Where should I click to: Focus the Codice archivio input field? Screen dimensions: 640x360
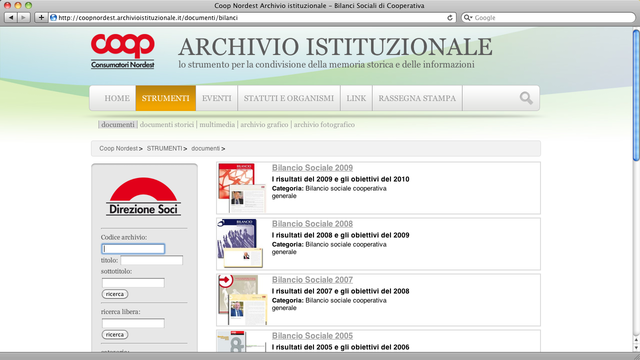(x=133, y=249)
